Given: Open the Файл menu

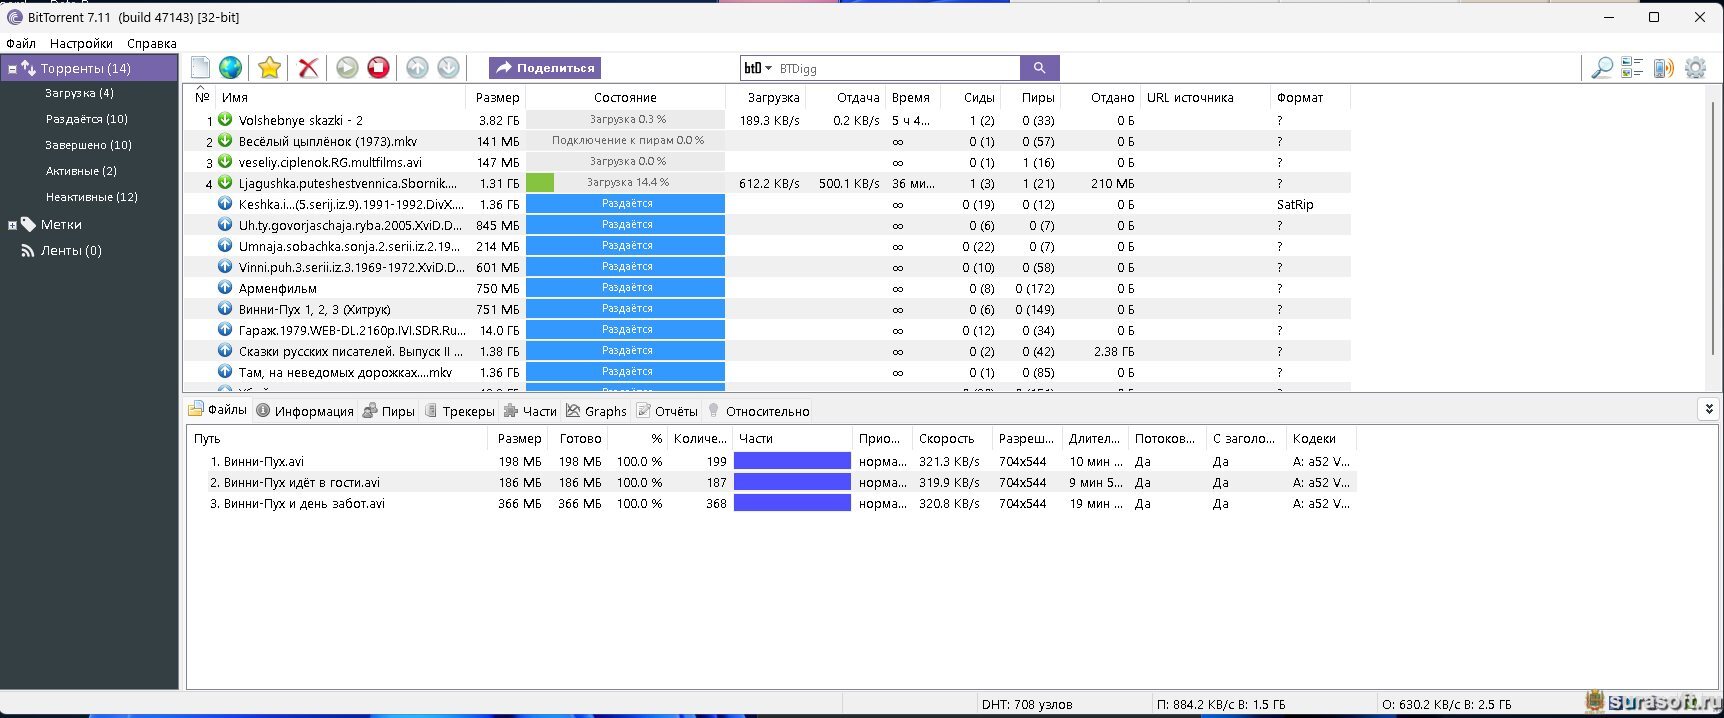Looking at the screenshot, I should (21, 43).
